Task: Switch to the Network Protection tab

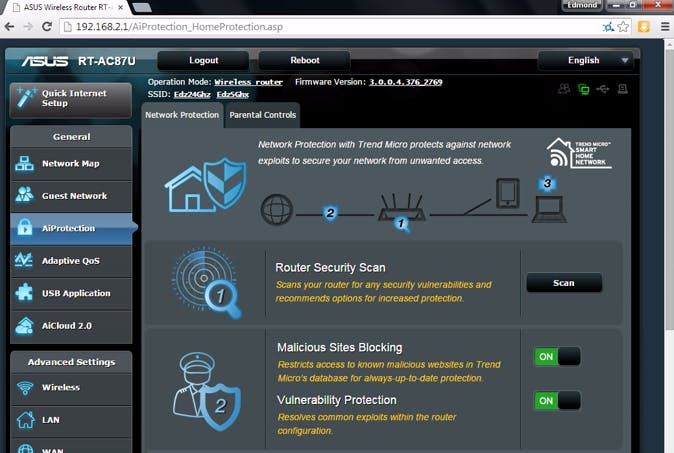Action: (182, 115)
